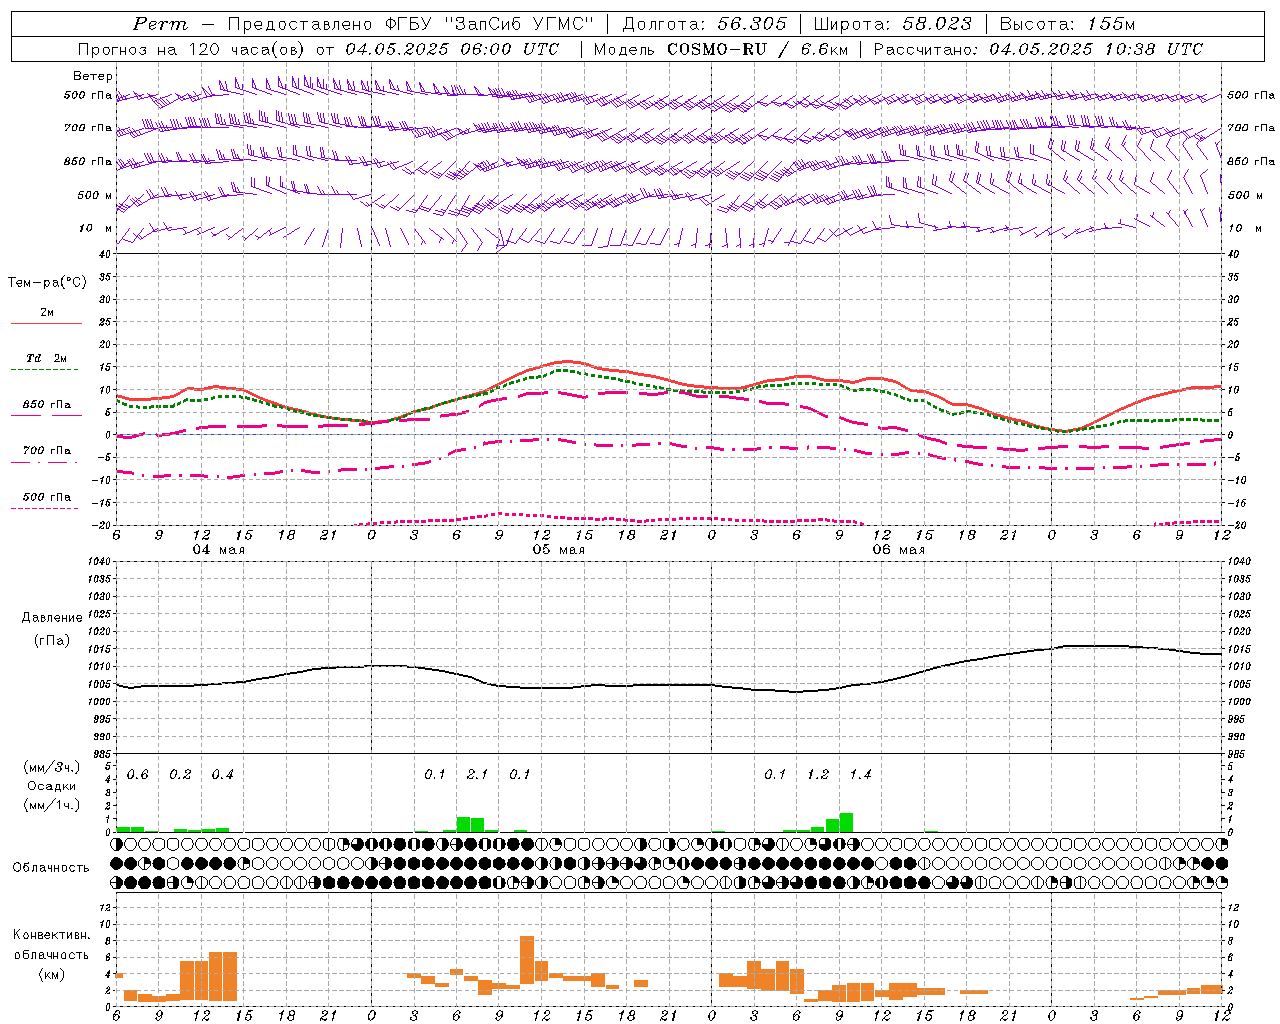
Task: Click the "Td 2м" dew point legend entry
Action: [47, 358]
